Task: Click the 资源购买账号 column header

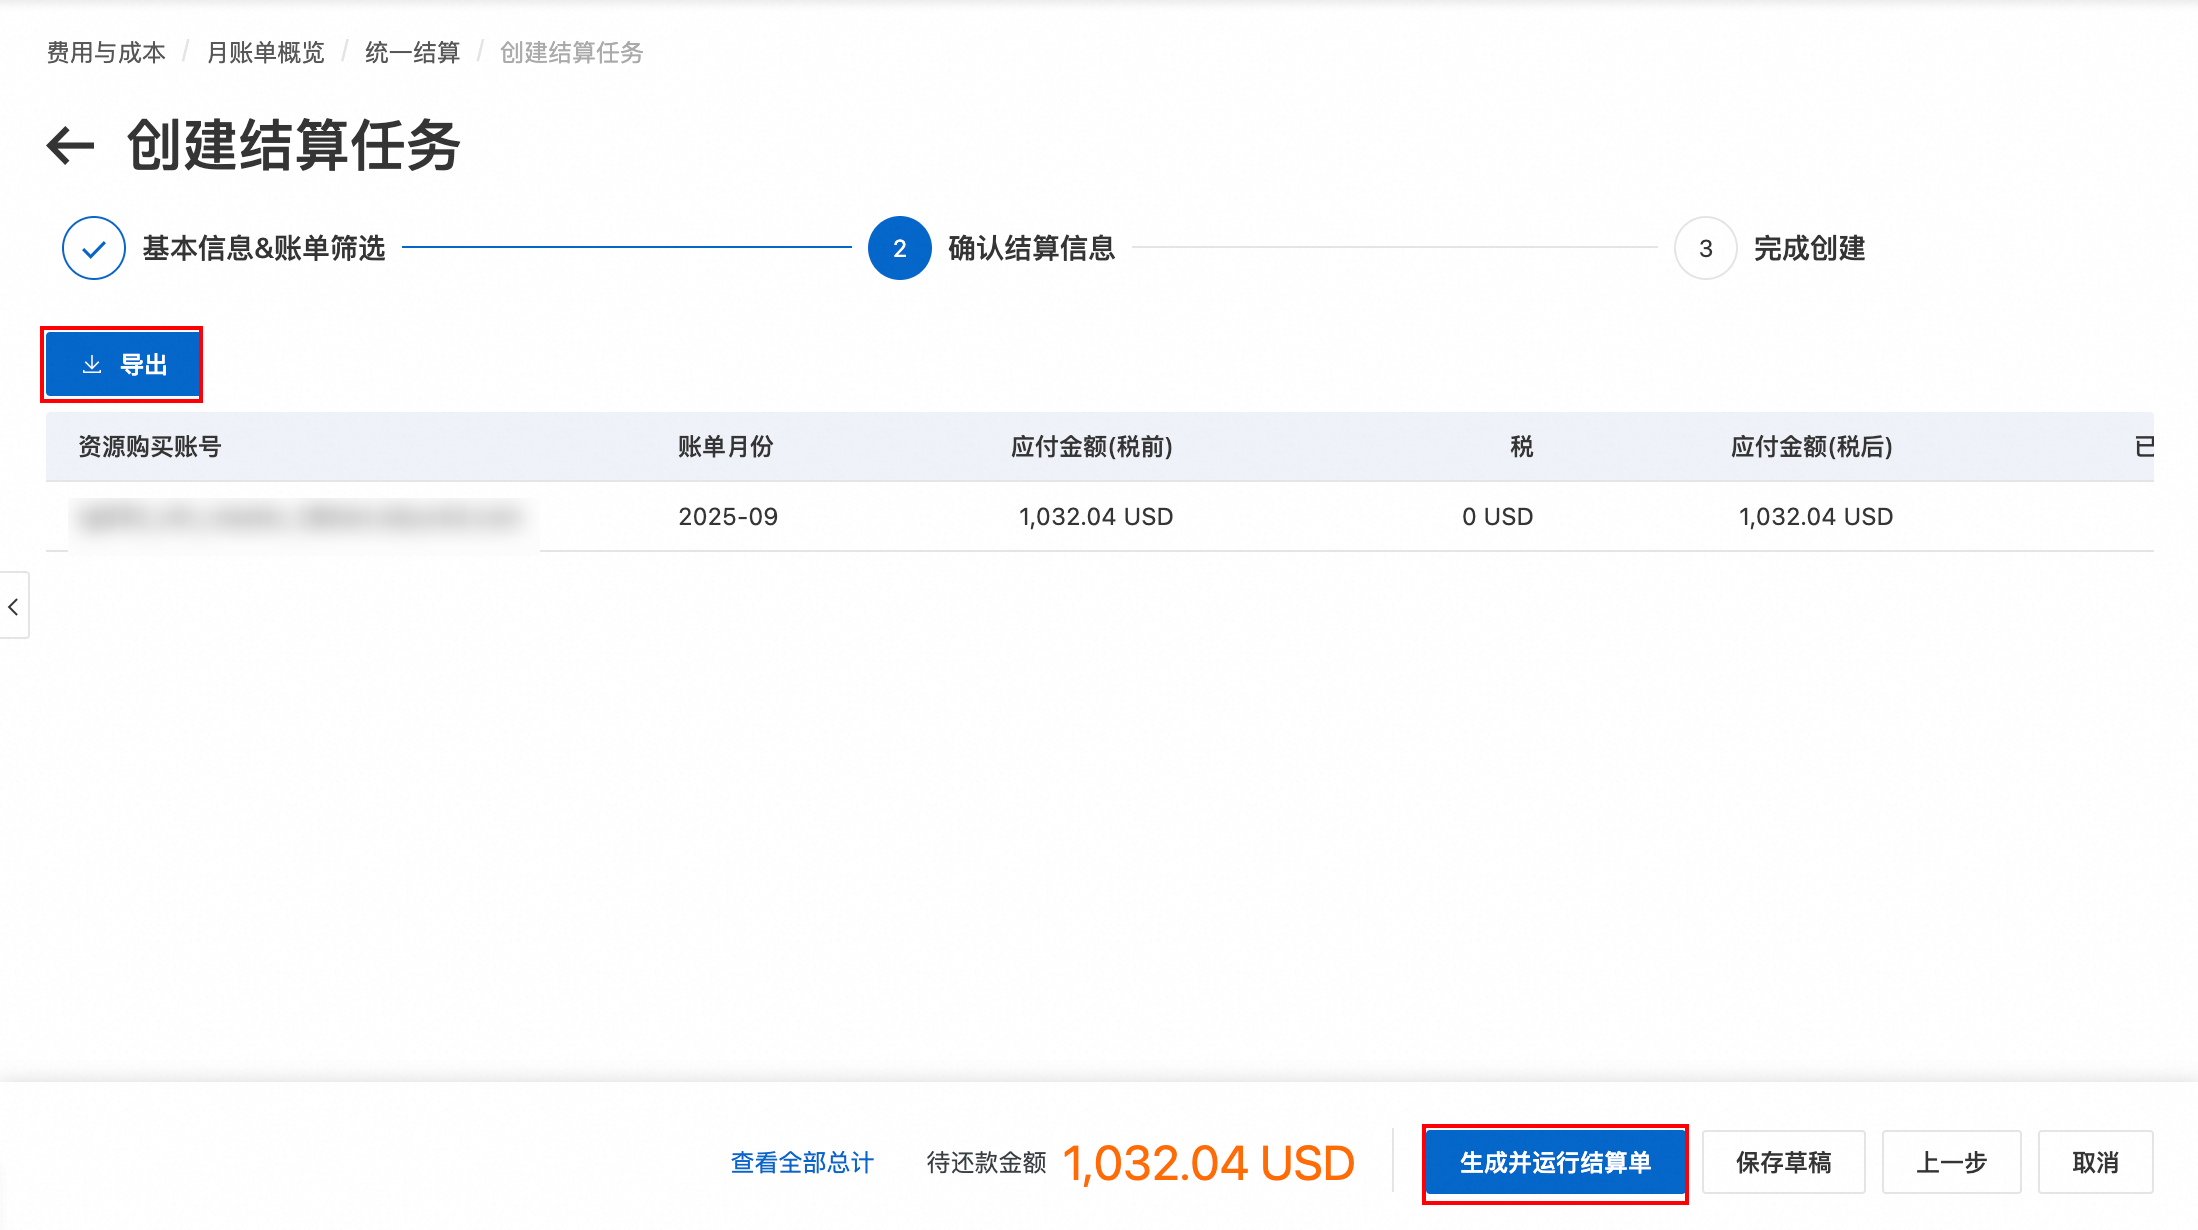Action: 150,446
